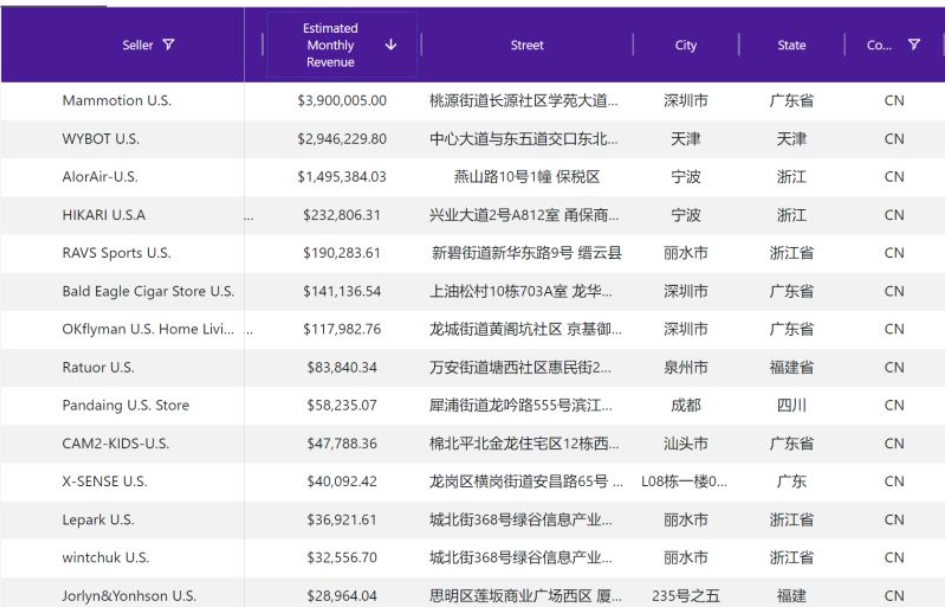Click city cell 泉州市 in Ratuor row
Image resolution: width=950 pixels, height=614 pixels.
[685, 367]
